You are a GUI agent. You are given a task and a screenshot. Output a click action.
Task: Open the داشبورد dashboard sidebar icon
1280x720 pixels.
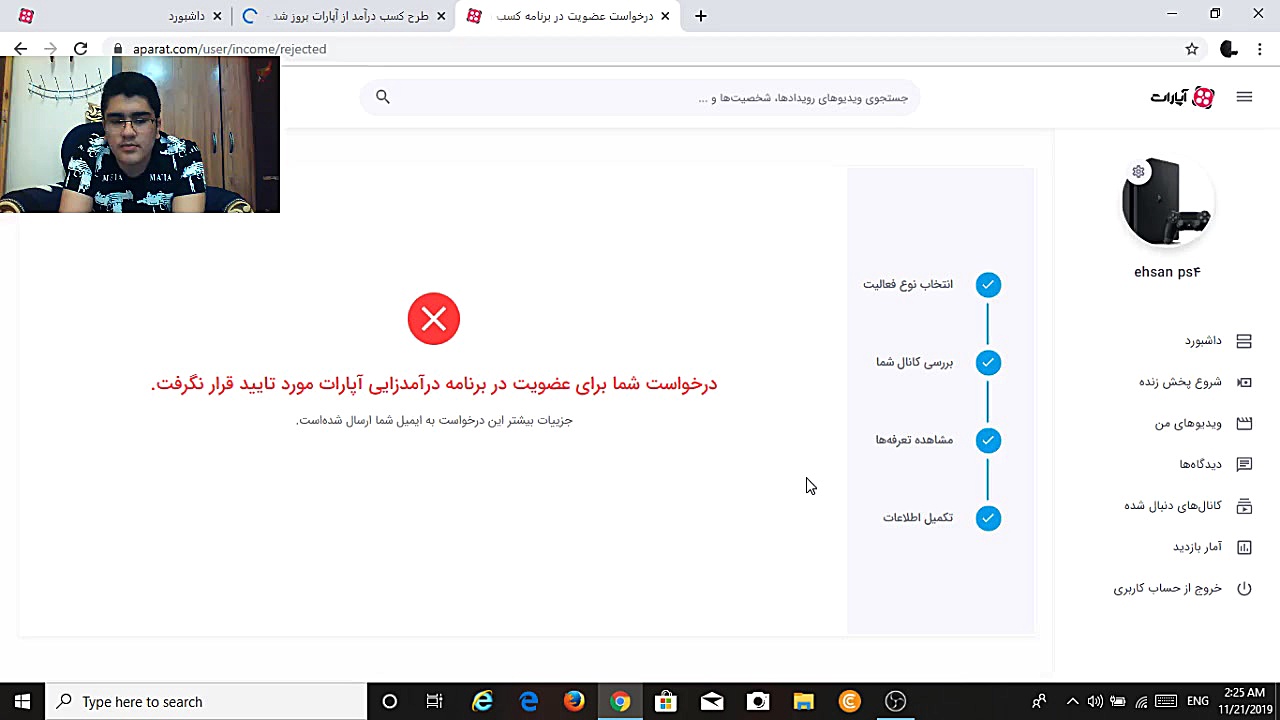[1244, 341]
